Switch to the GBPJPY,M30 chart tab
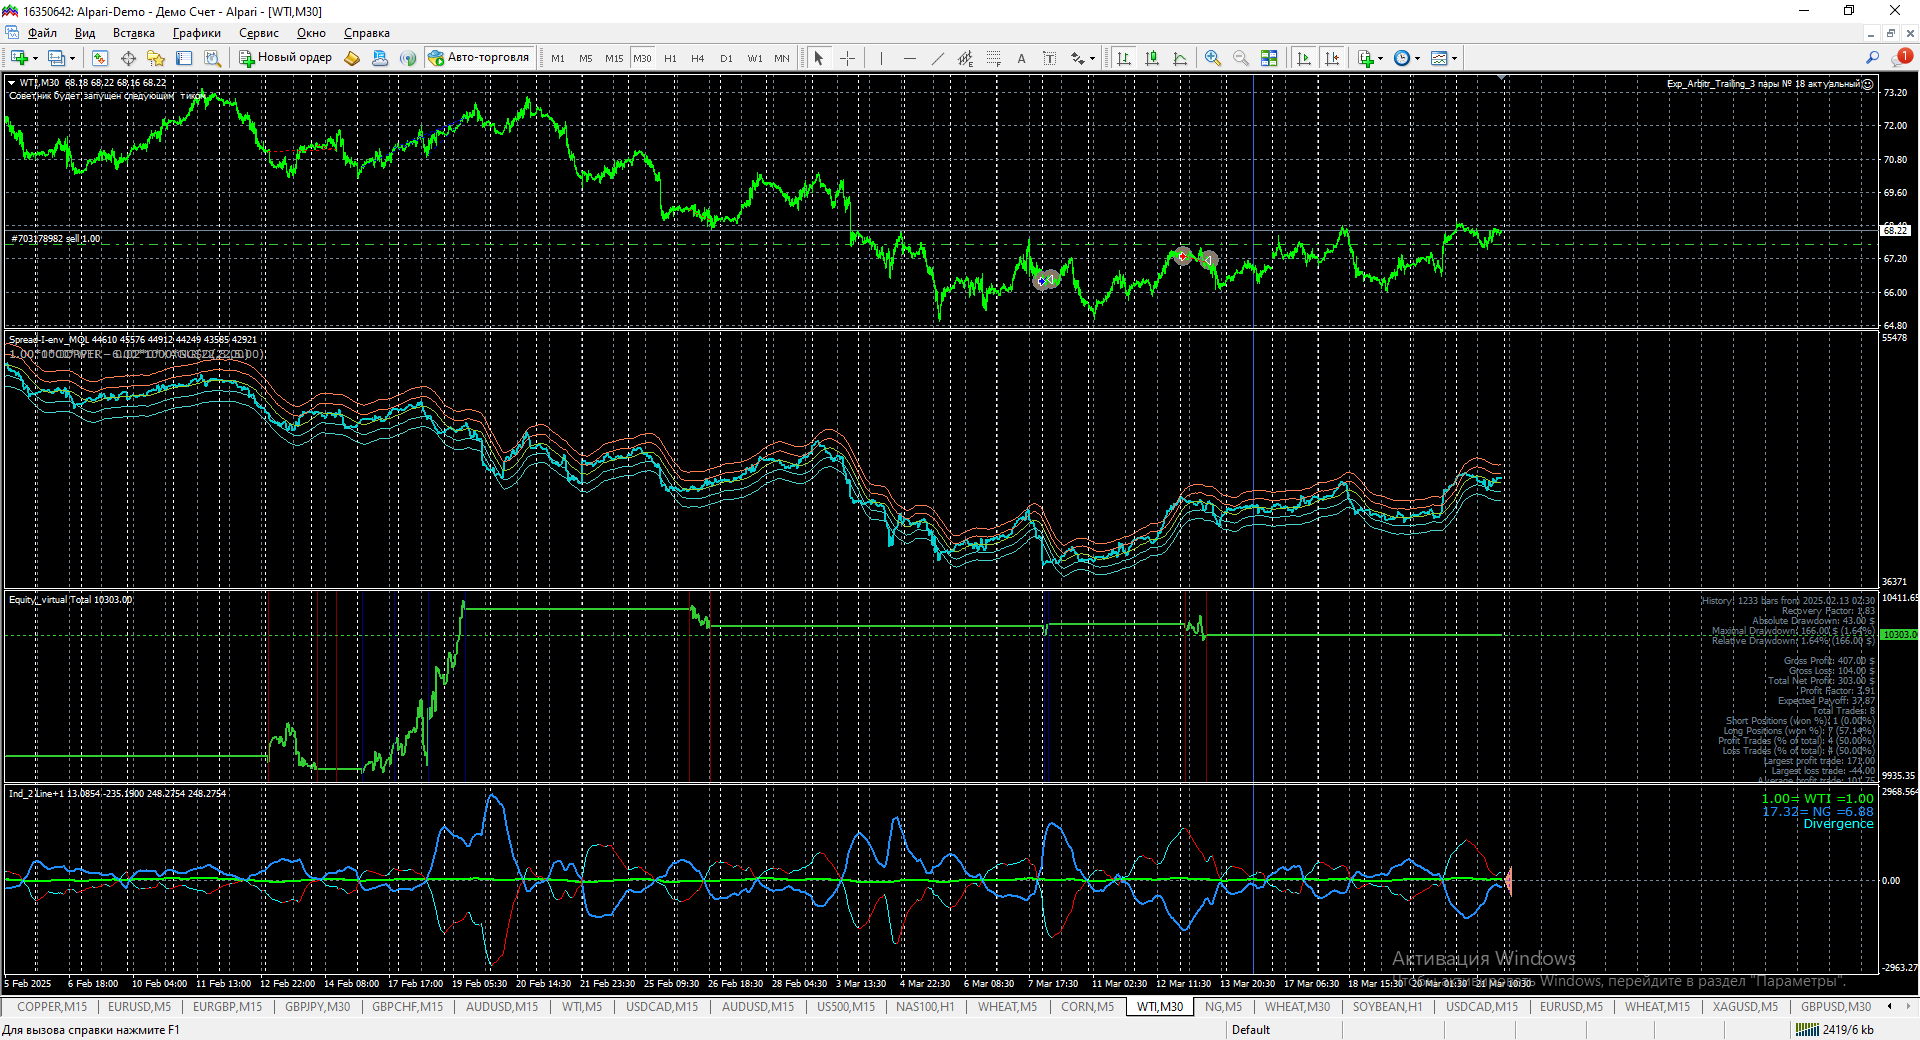 317,1007
